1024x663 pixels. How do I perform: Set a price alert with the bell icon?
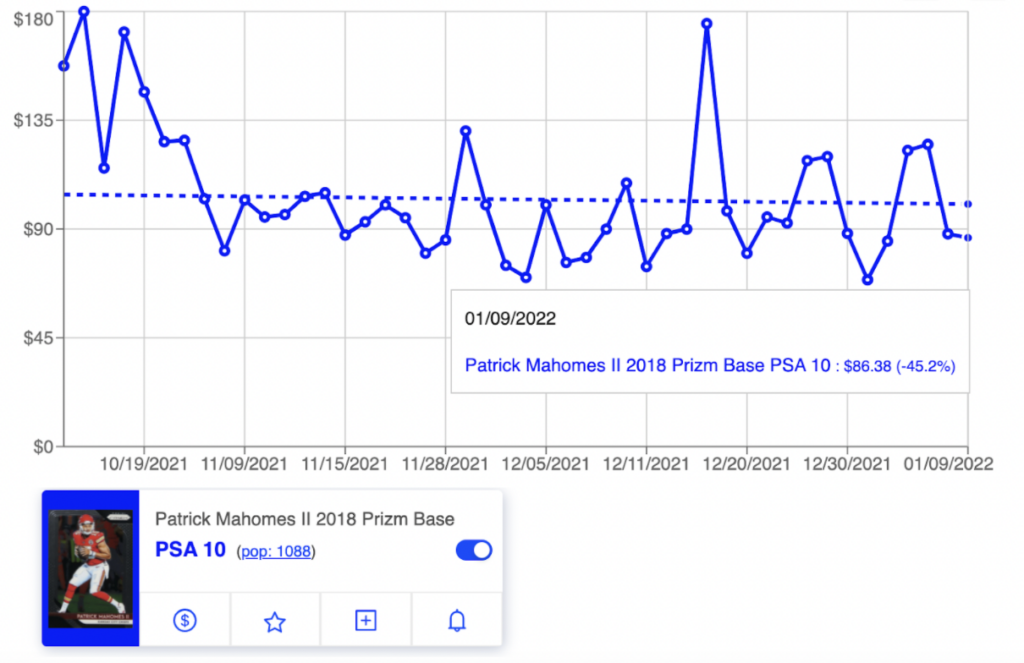[457, 620]
